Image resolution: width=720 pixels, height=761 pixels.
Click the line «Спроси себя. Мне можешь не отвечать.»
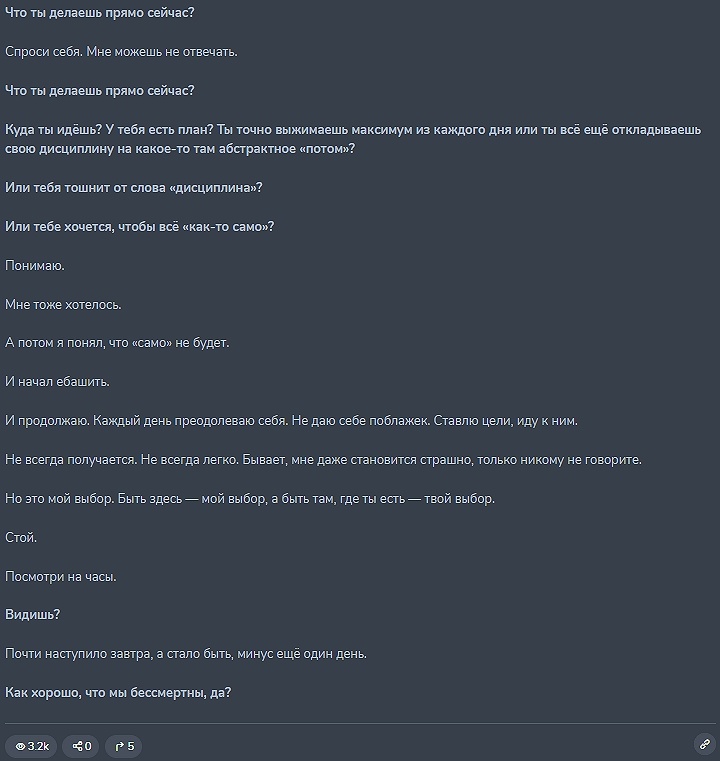tap(121, 51)
